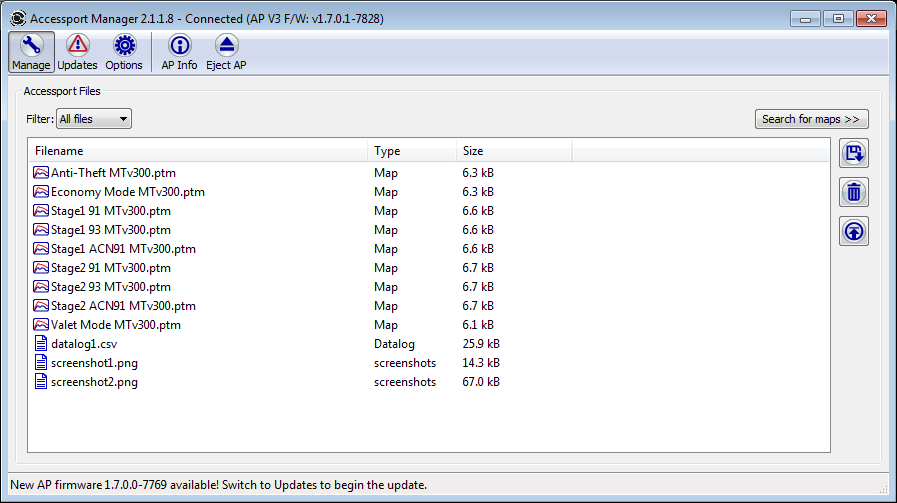This screenshot has height=503, width=897.
Task: Maximize the Accessport Manager window
Action: pos(838,19)
